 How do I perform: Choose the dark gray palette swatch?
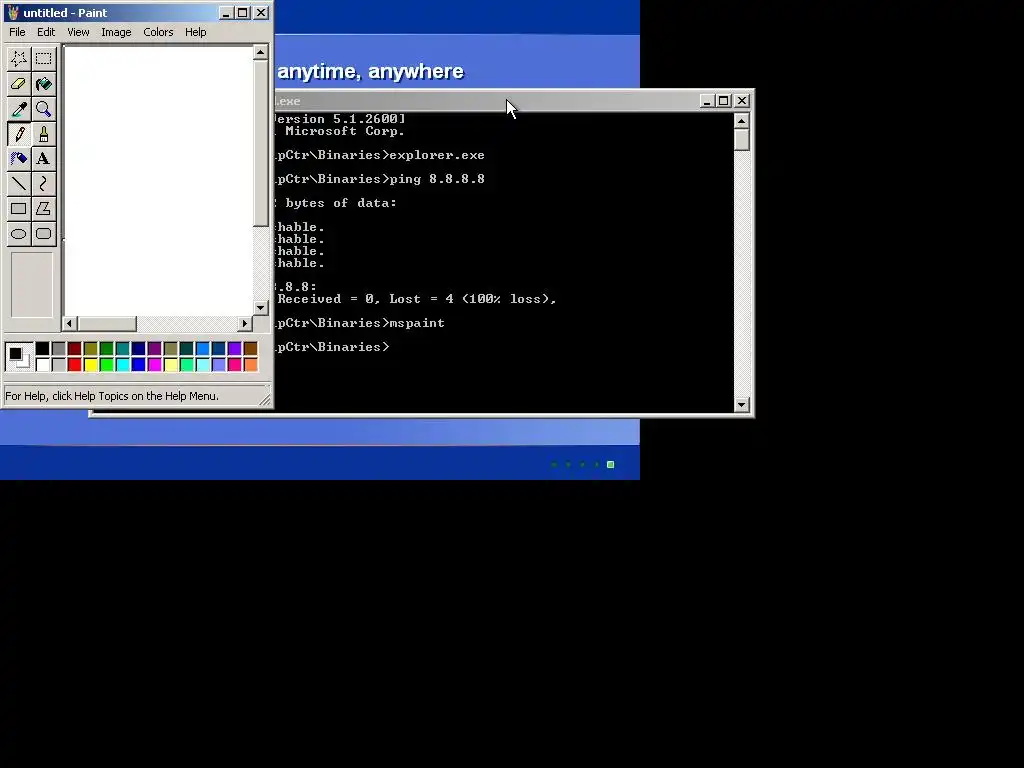click(58, 348)
